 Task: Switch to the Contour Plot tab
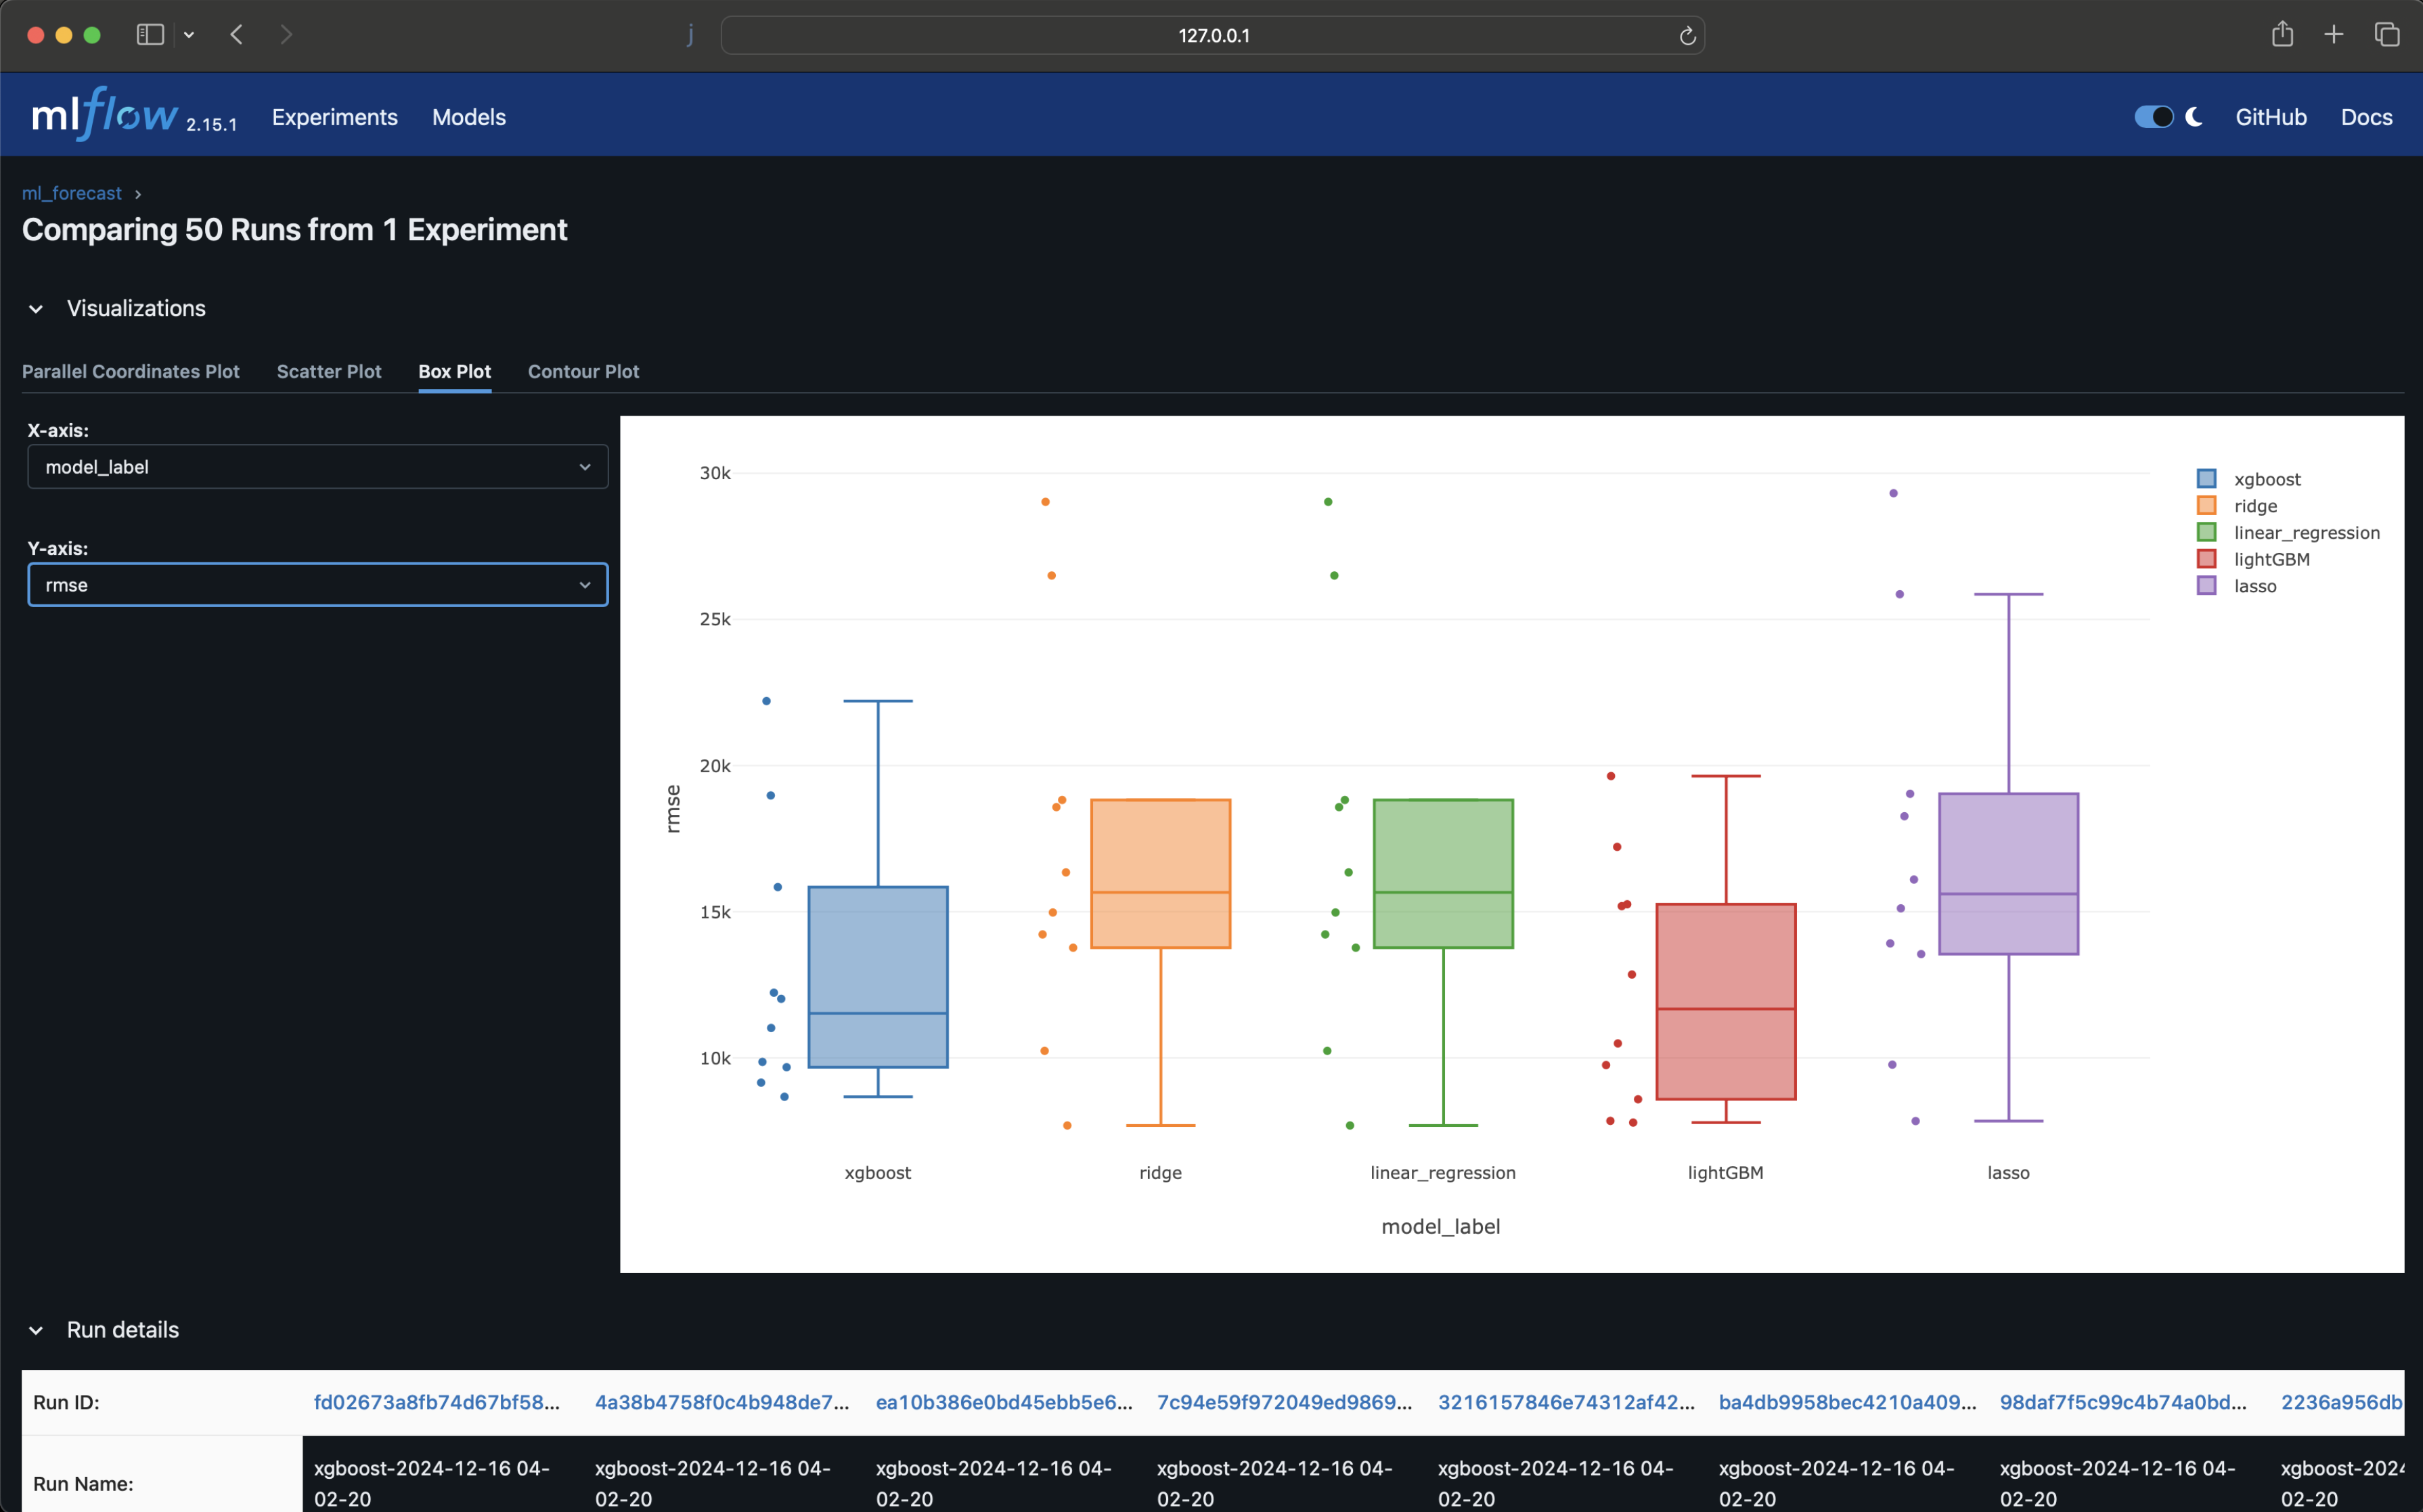tap(583, 371)
